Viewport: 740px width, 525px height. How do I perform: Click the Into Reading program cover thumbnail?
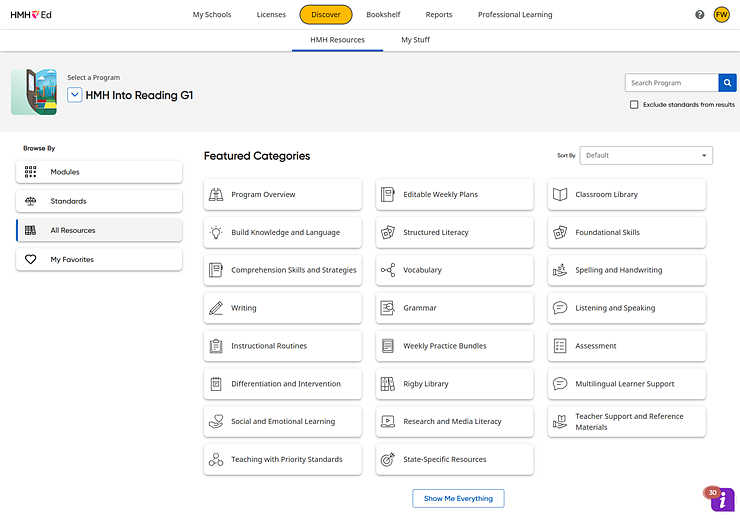coord(34,92)
